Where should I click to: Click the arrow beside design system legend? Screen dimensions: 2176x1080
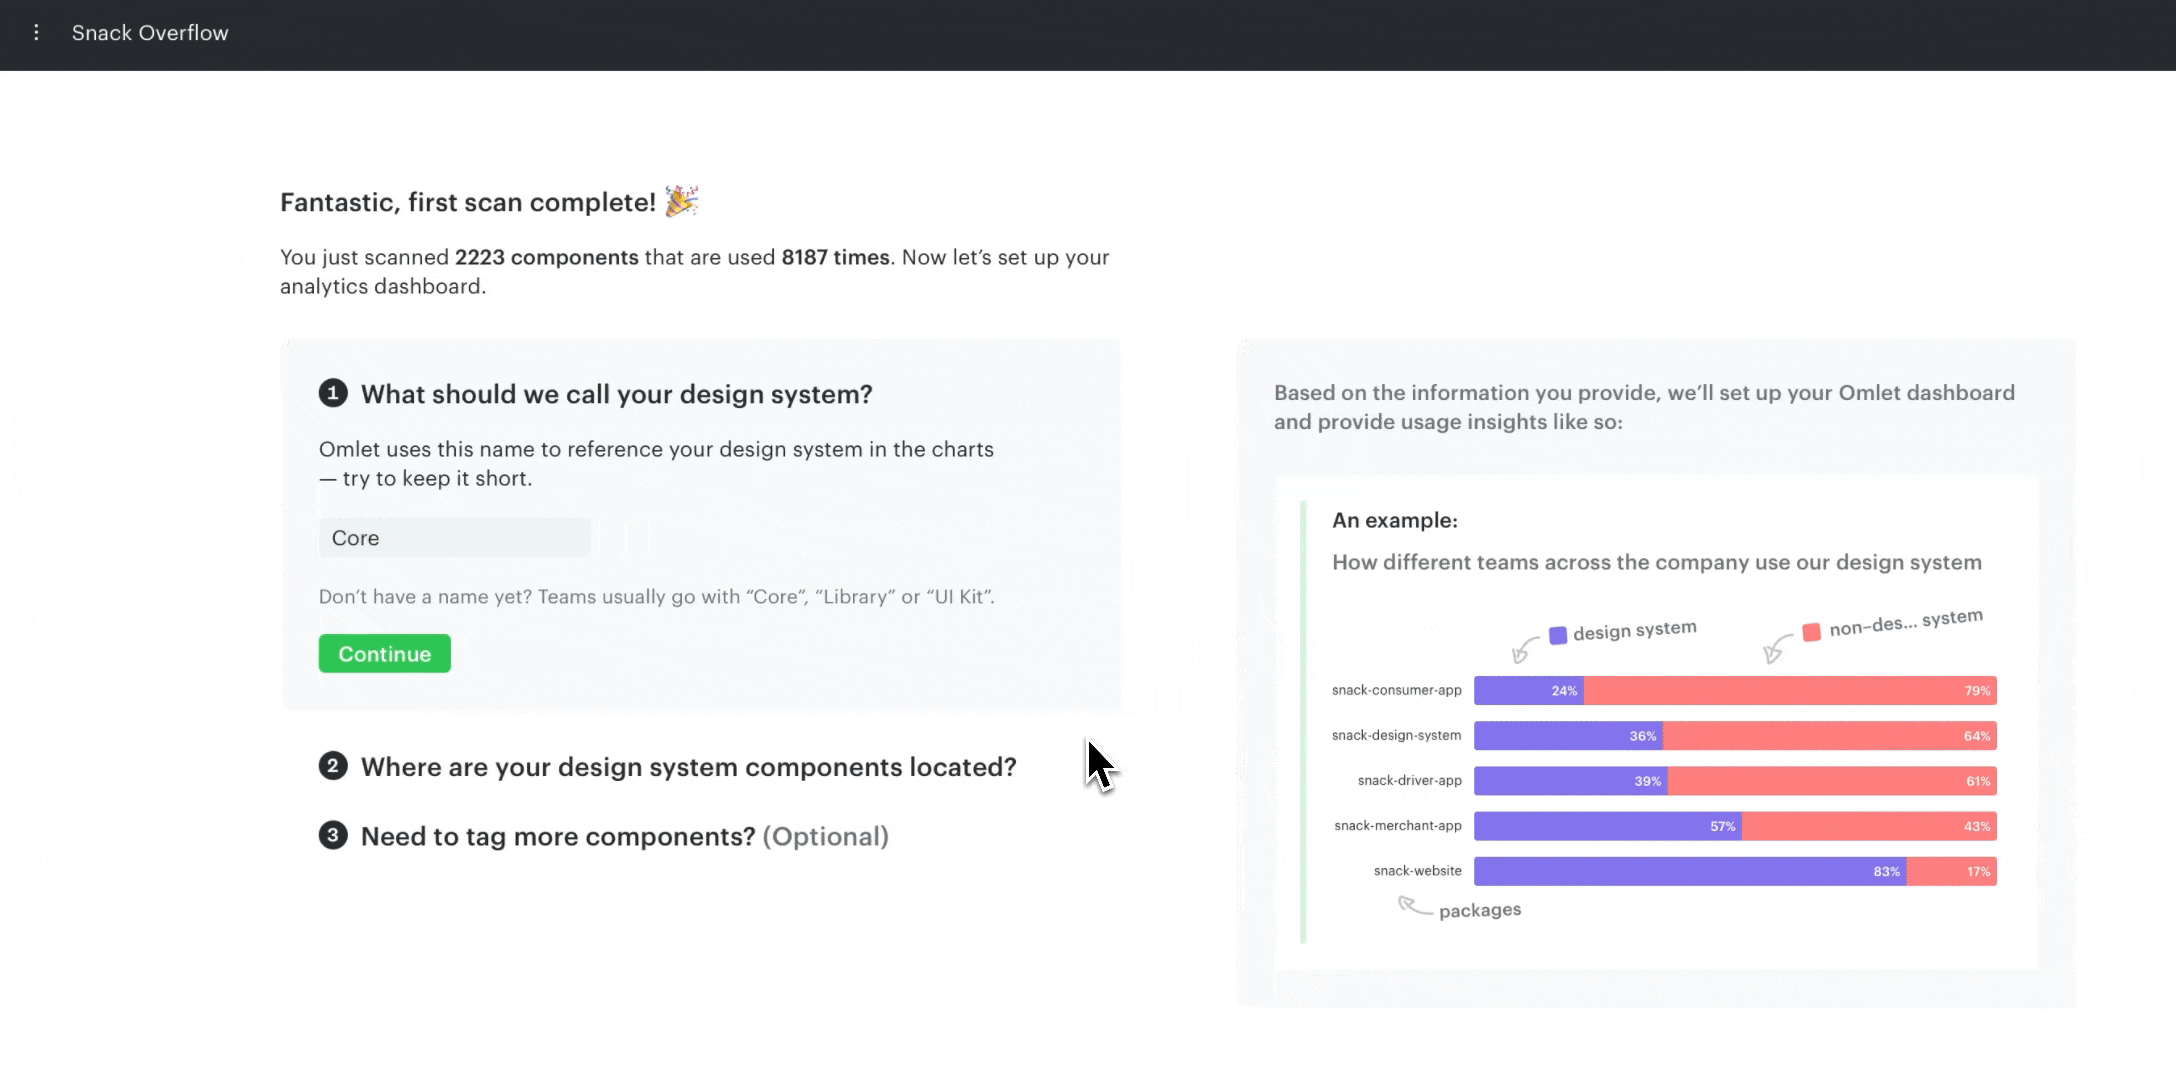coord(1524,649)
